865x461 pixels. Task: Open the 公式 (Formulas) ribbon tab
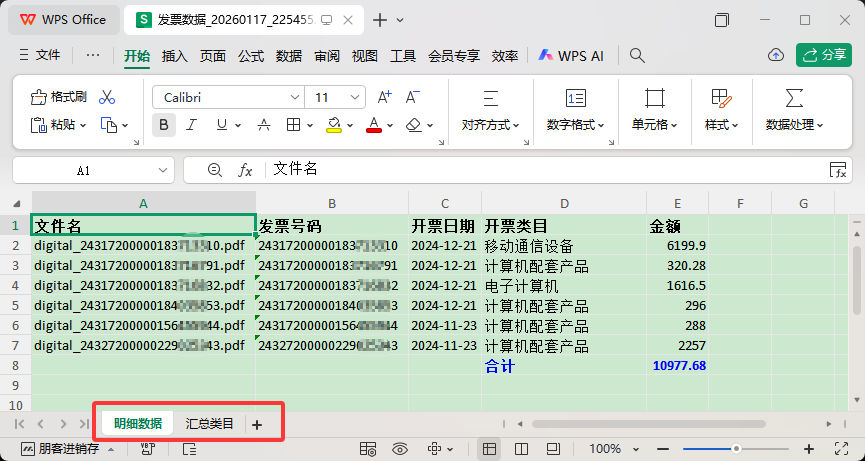coord(251,56)
